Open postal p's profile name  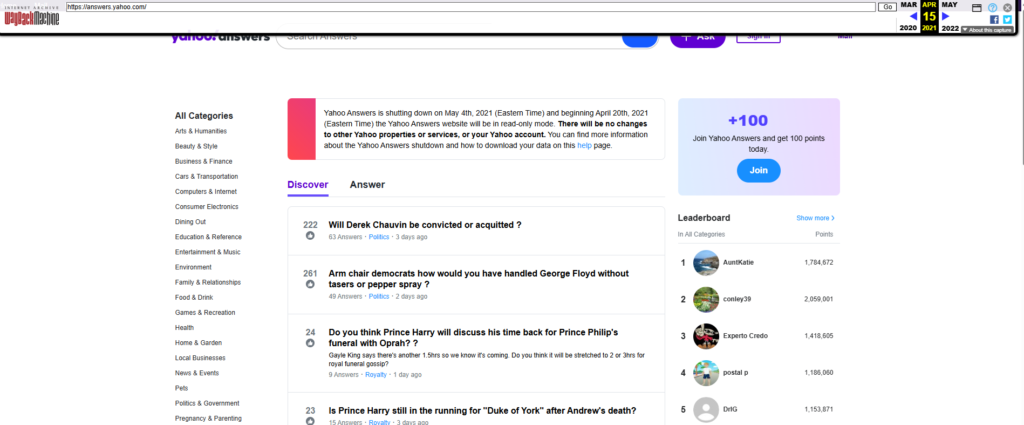point(735,372)
